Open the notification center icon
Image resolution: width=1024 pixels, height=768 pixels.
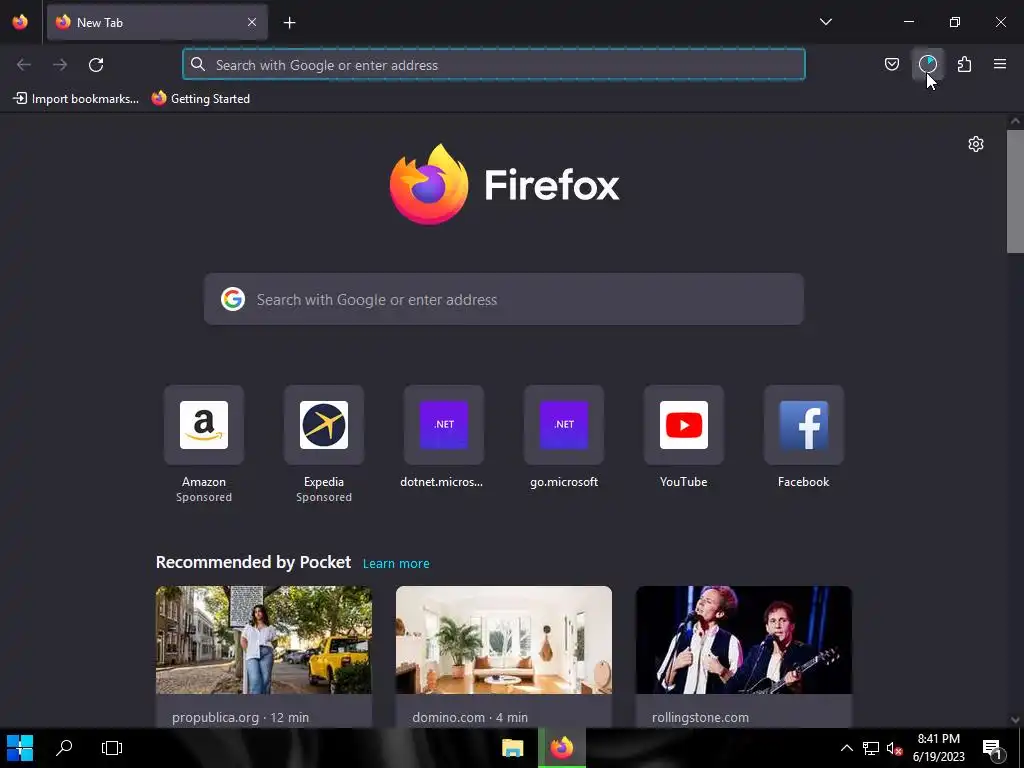coord(992,748)
